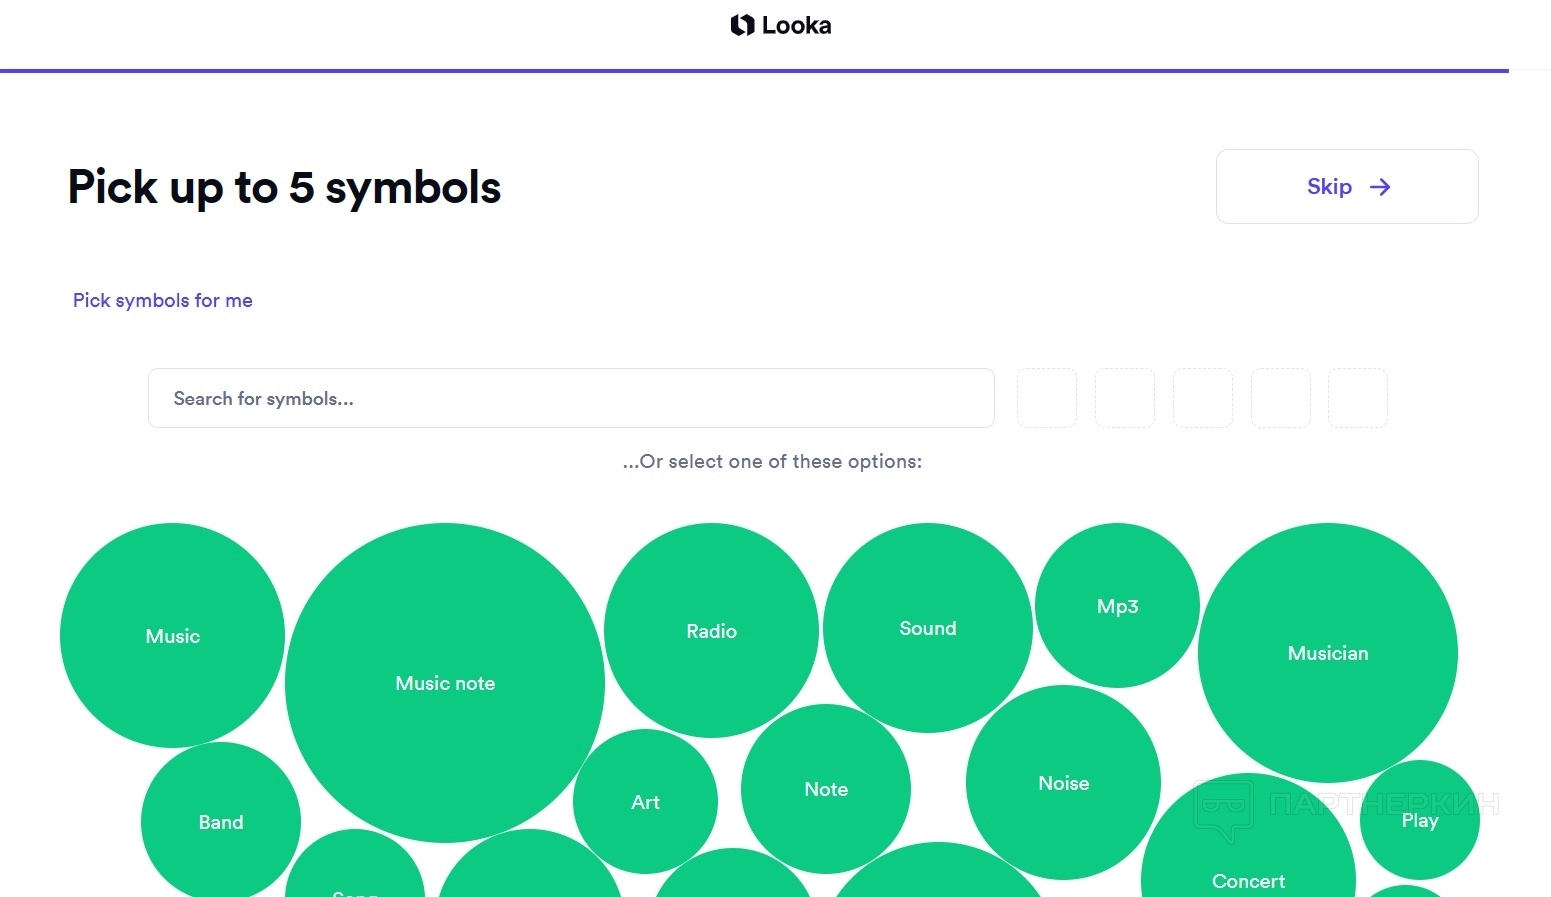Pick the Musician symbol bubble
The height and width of the screenshot is (897, 1551).
point(1327,653)
